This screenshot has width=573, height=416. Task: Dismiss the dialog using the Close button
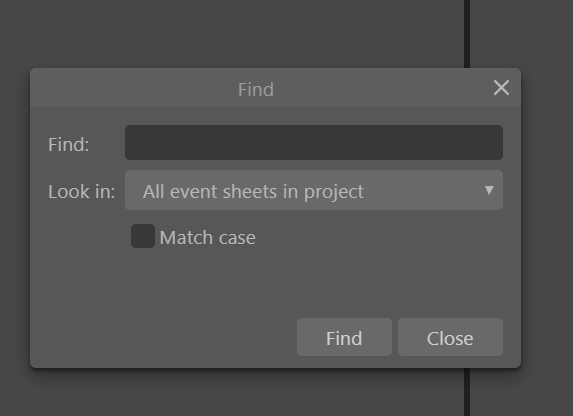[x=450, y=337]
